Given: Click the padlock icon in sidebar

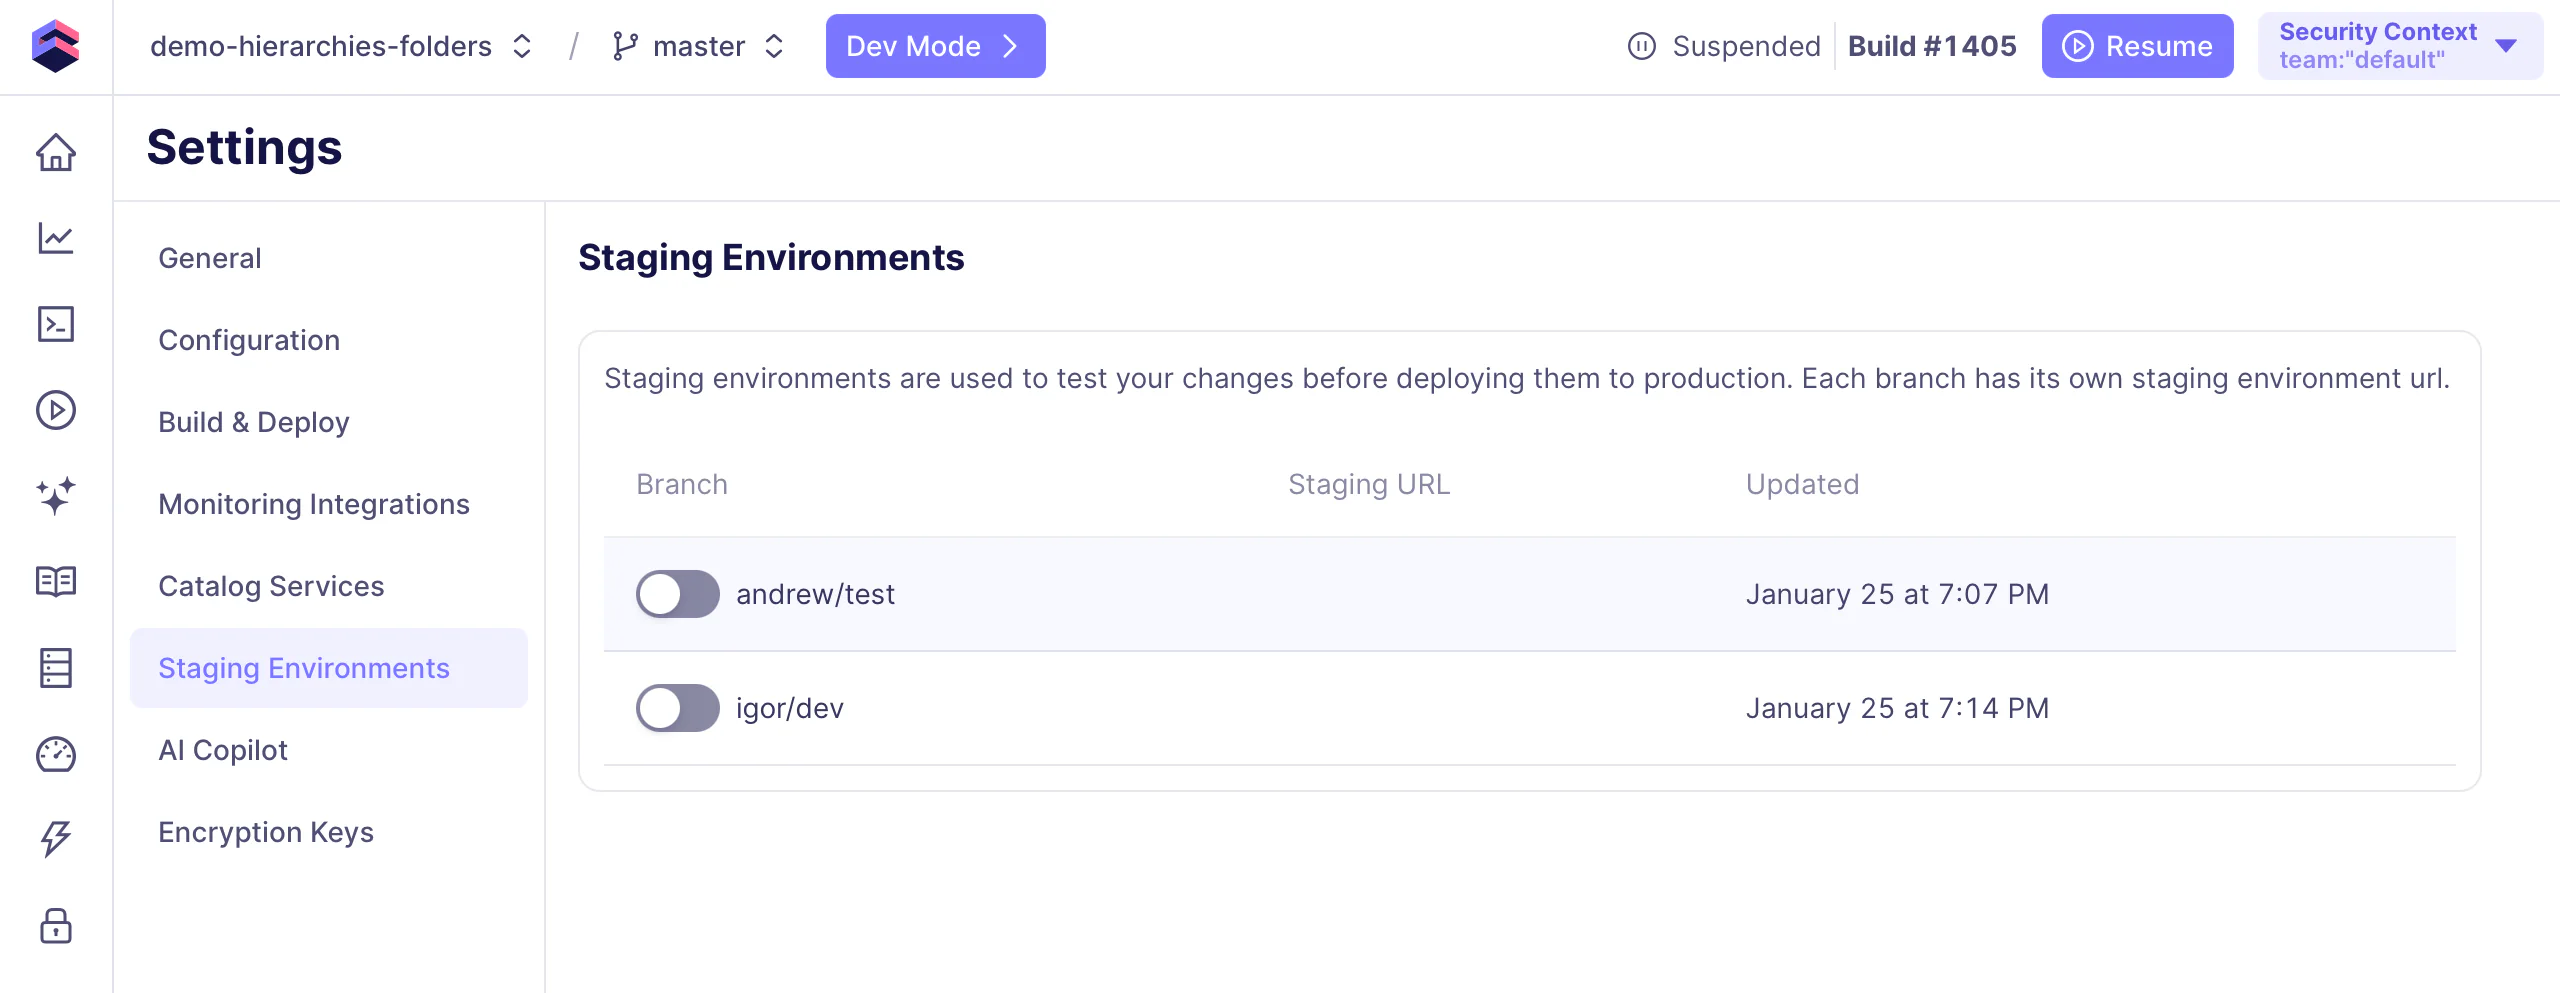Looking at the screenshot, I should pos(56,925).
